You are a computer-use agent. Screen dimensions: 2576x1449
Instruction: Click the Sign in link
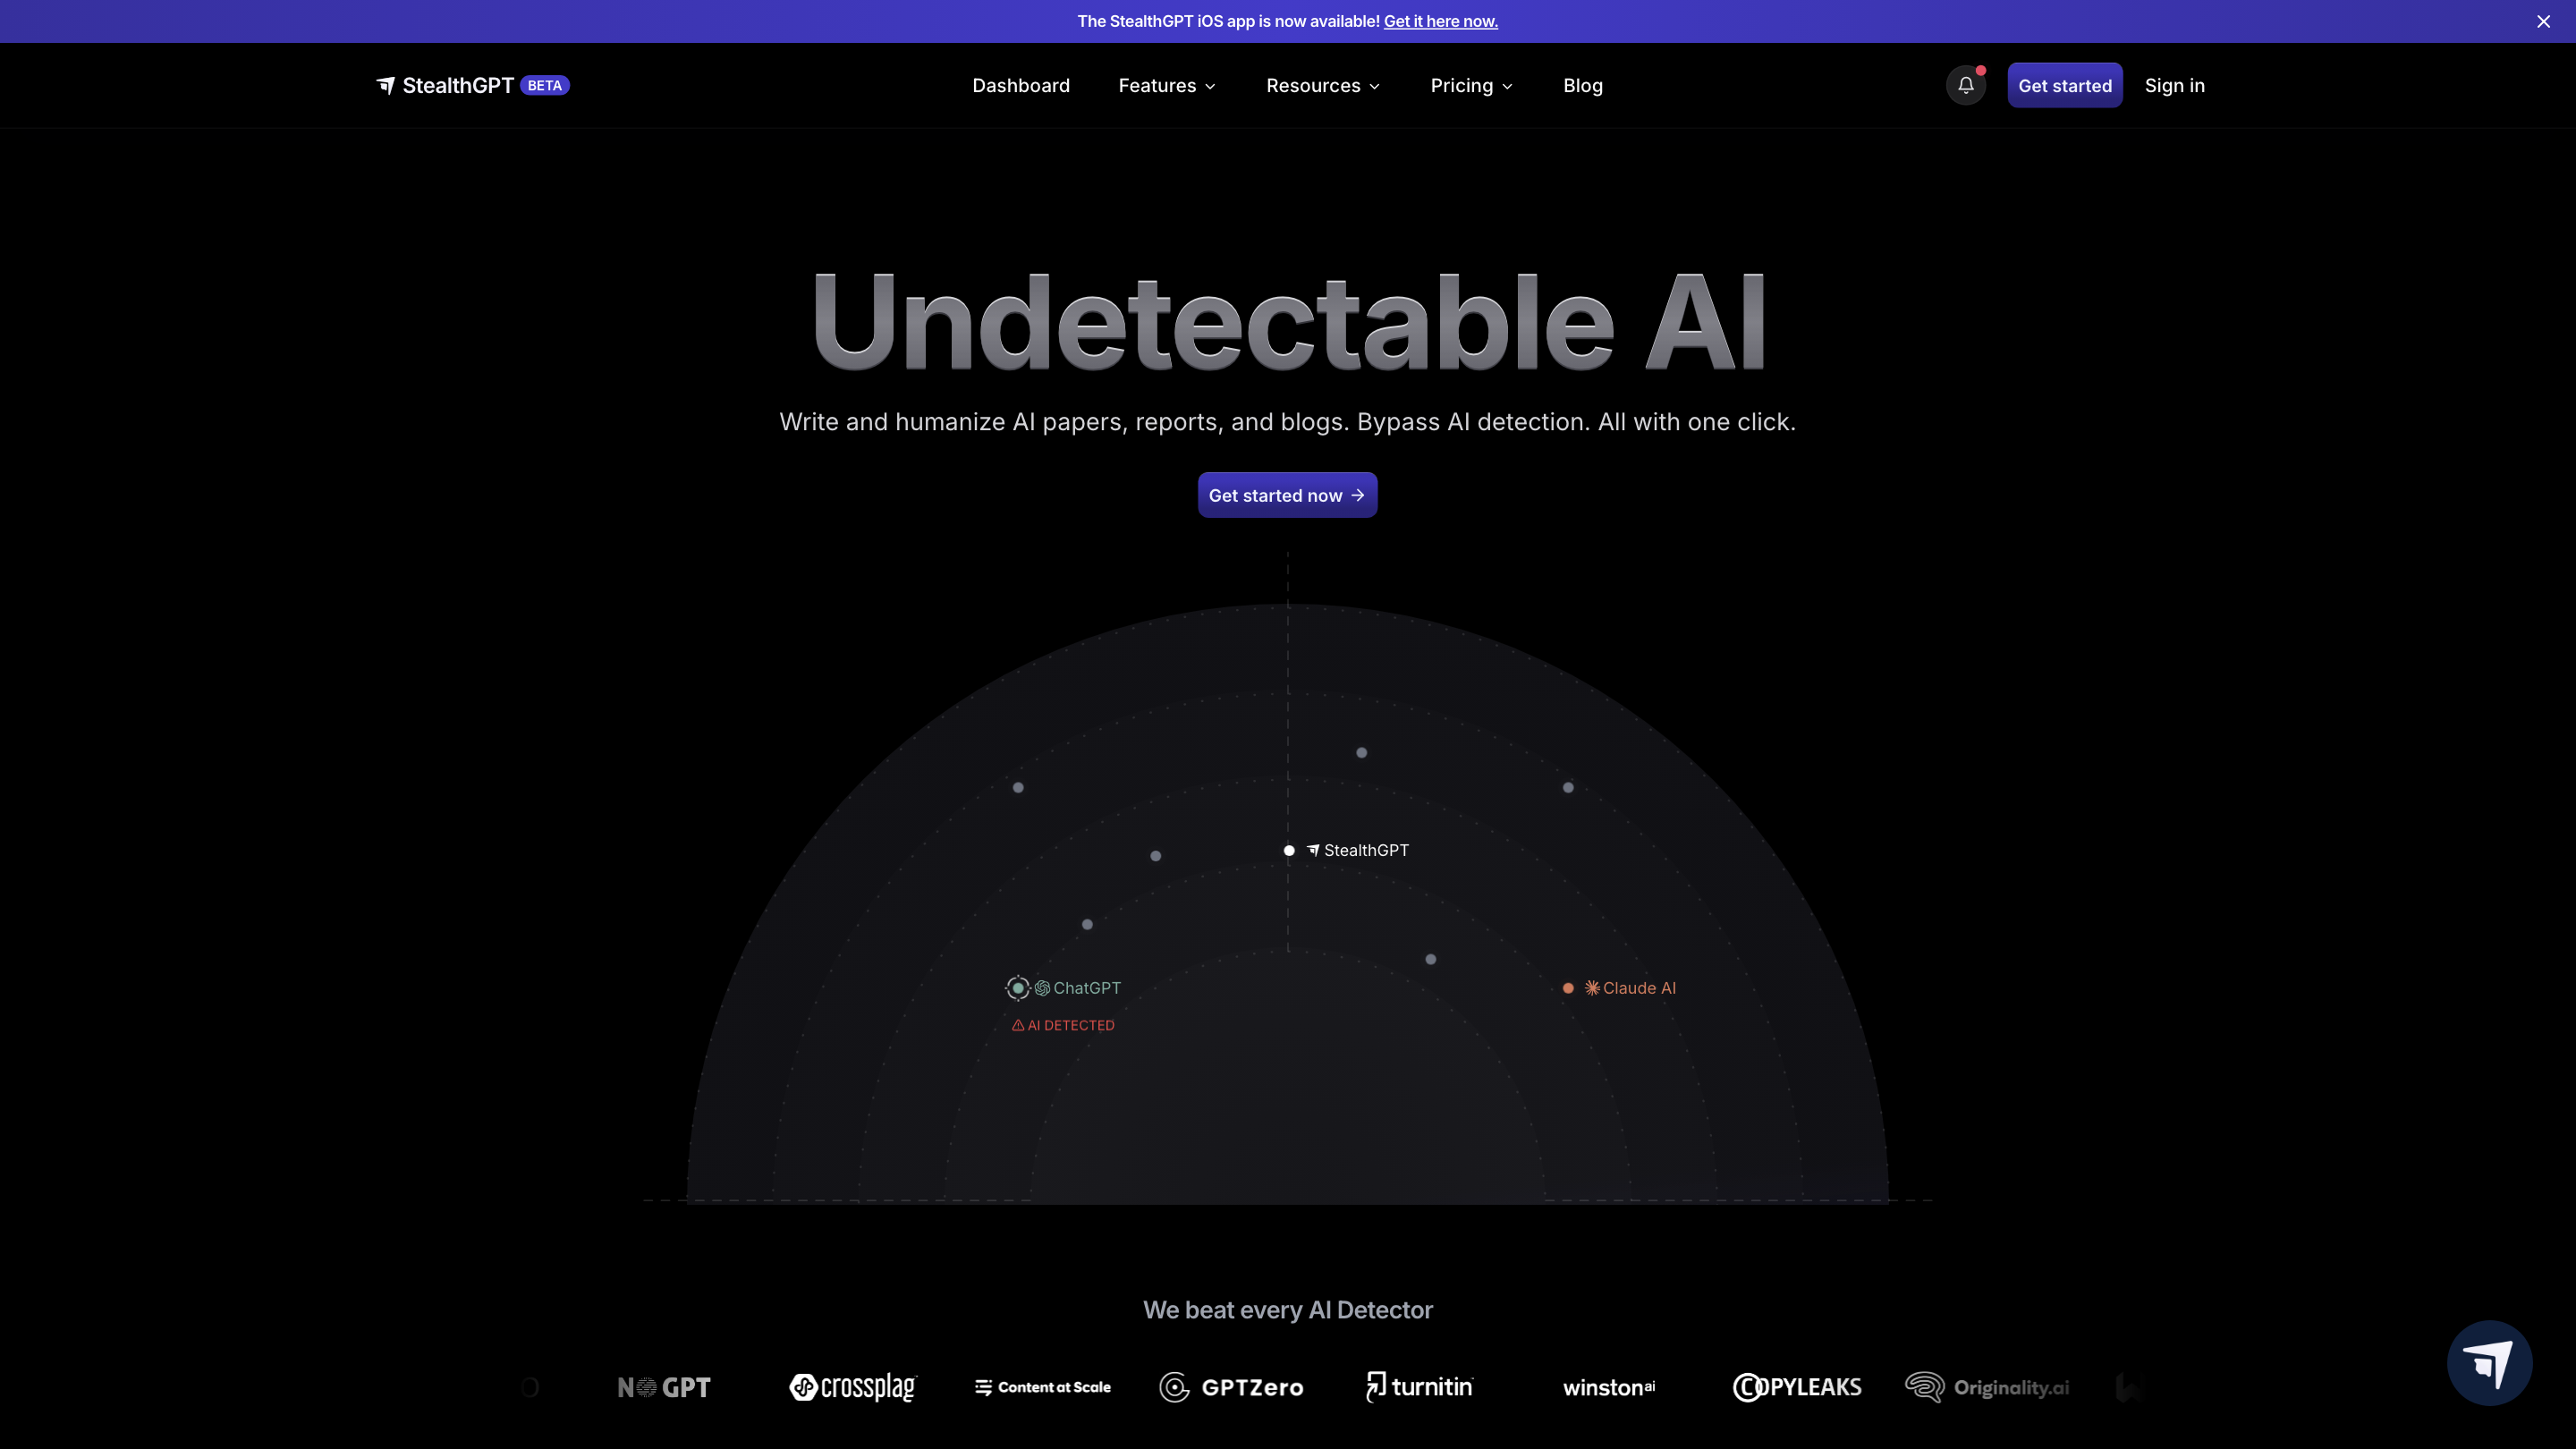2174,85
